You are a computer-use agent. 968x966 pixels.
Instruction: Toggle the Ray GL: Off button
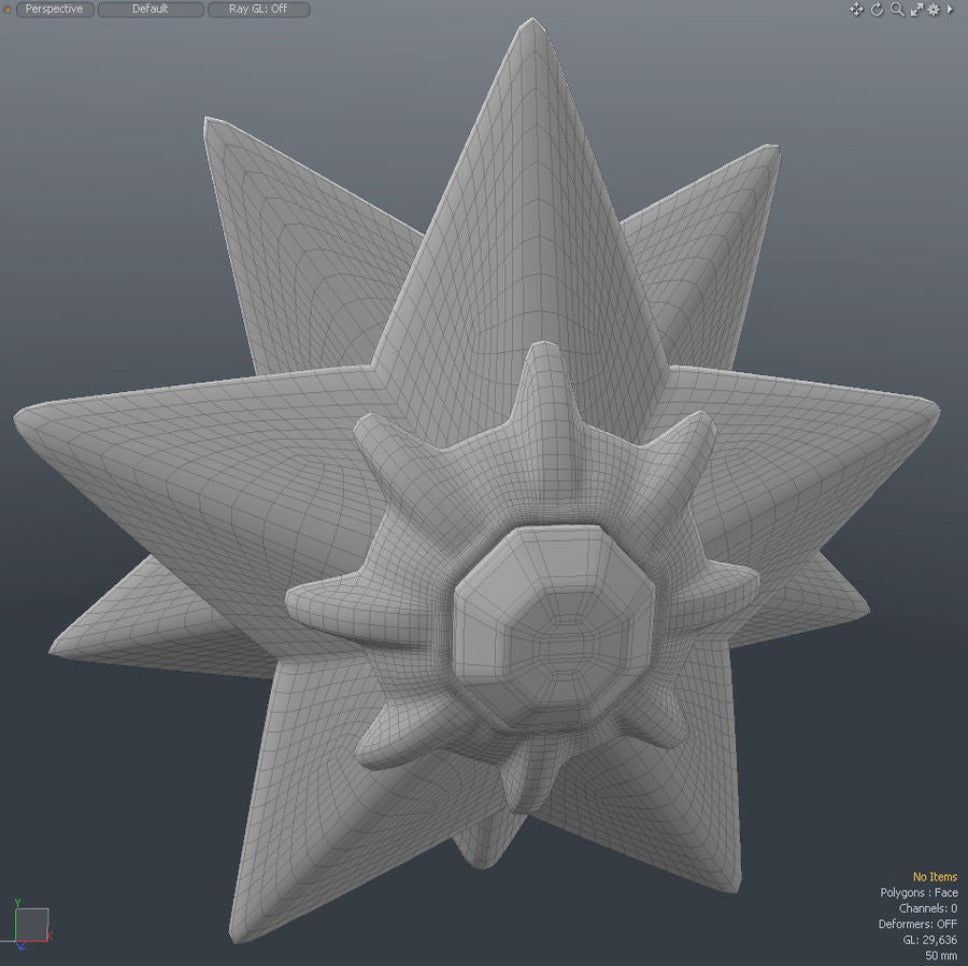coord(258,9)
